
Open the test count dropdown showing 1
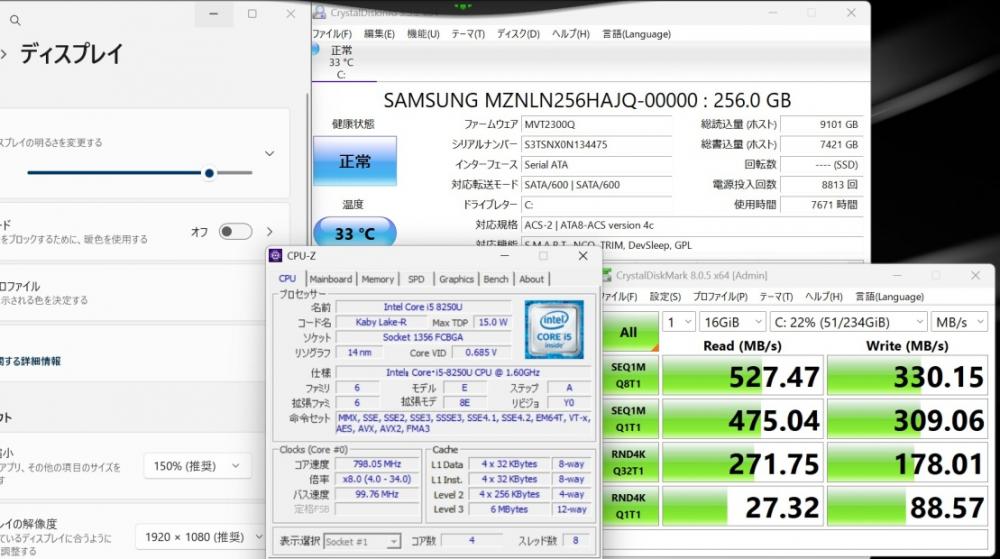[679, 322]
